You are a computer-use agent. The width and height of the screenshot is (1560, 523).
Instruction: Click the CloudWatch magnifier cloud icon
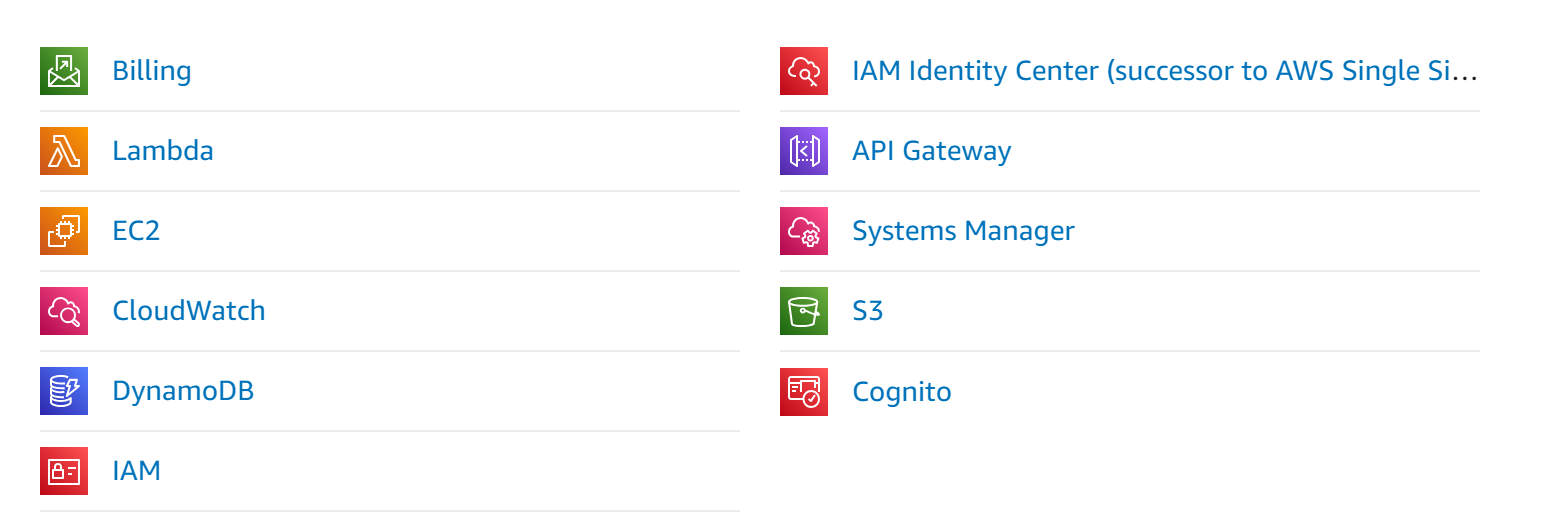[64, 311]
